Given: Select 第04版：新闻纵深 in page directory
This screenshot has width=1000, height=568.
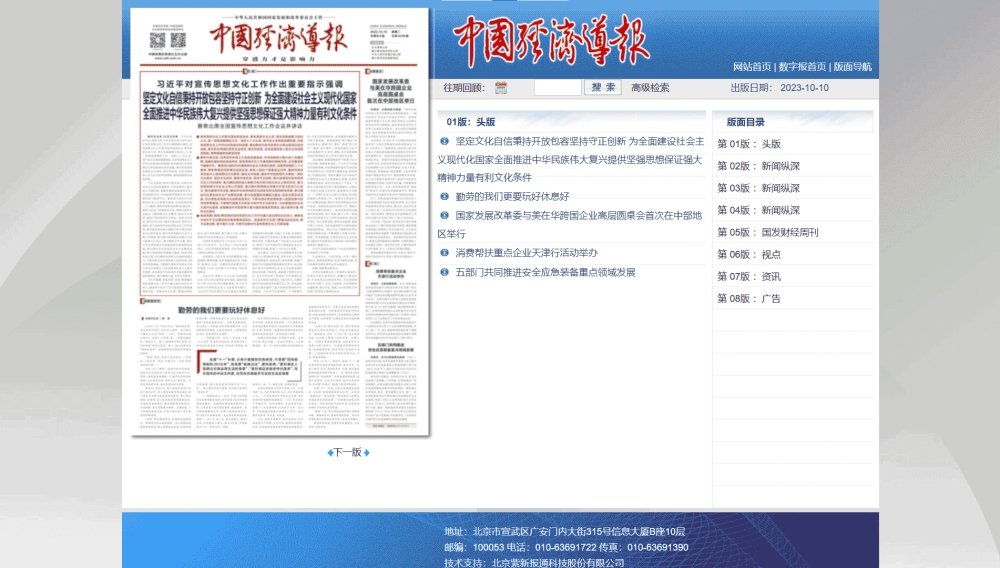Looking at the screenshot, I should click(758, 210).
